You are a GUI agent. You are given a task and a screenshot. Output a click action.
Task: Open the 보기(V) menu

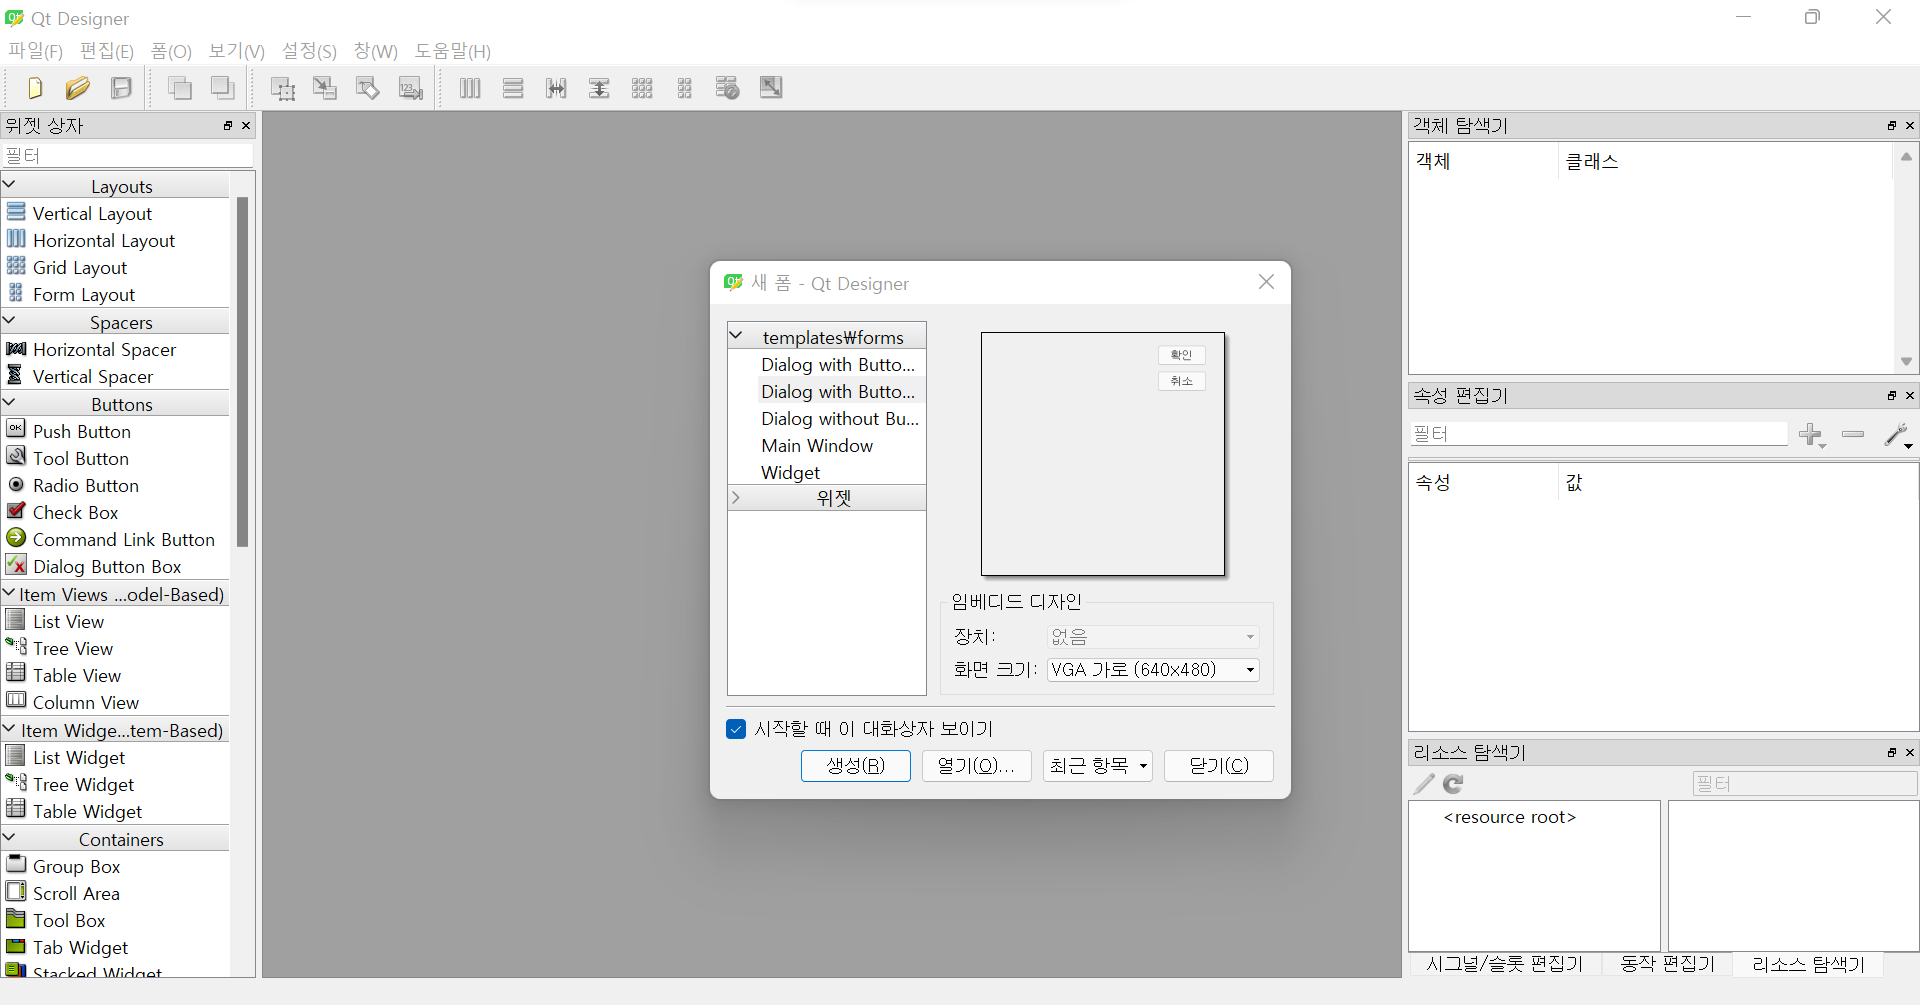(237, 51)
